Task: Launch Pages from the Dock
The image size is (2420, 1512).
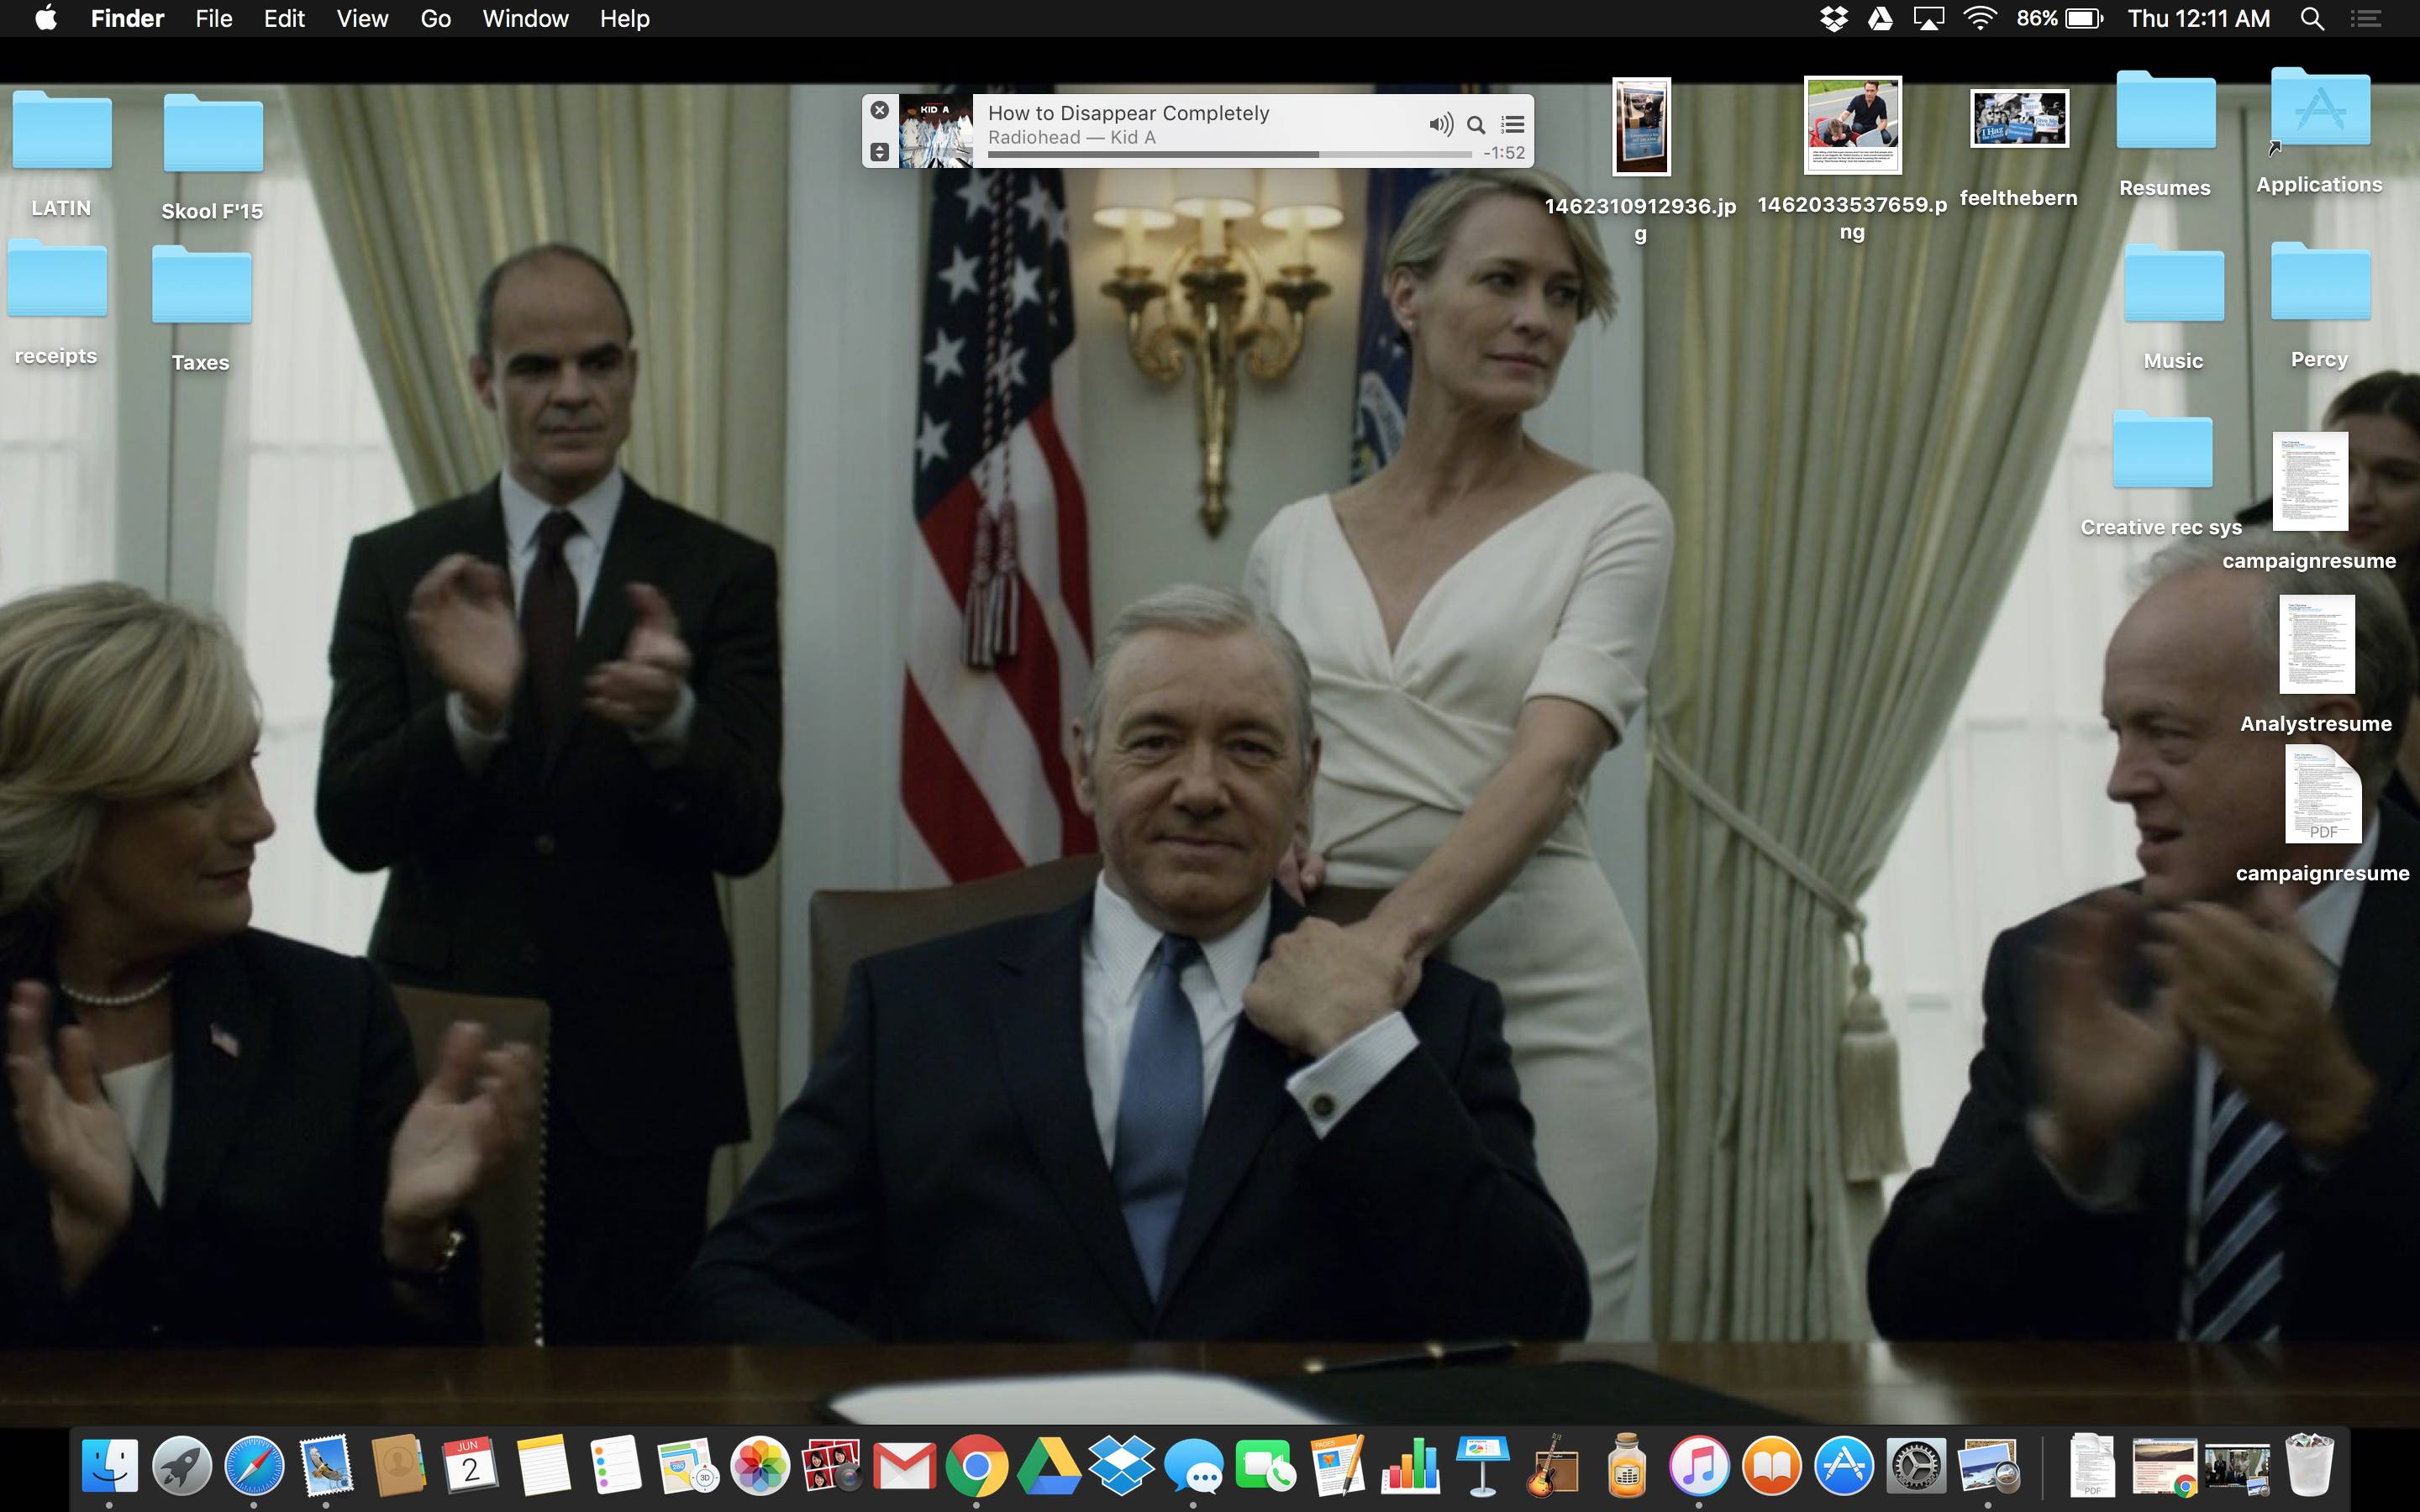Action: point(1338,1466)
